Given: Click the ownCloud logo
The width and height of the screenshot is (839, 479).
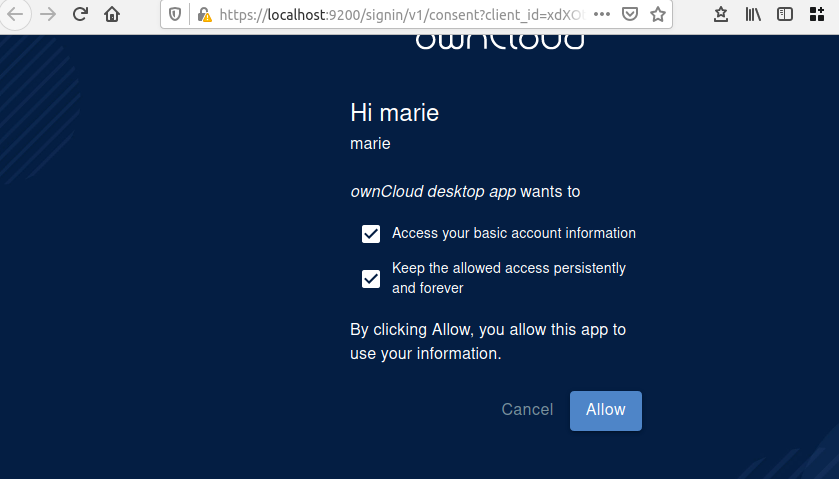Looking at the screenshot, I should coord(499,42).
